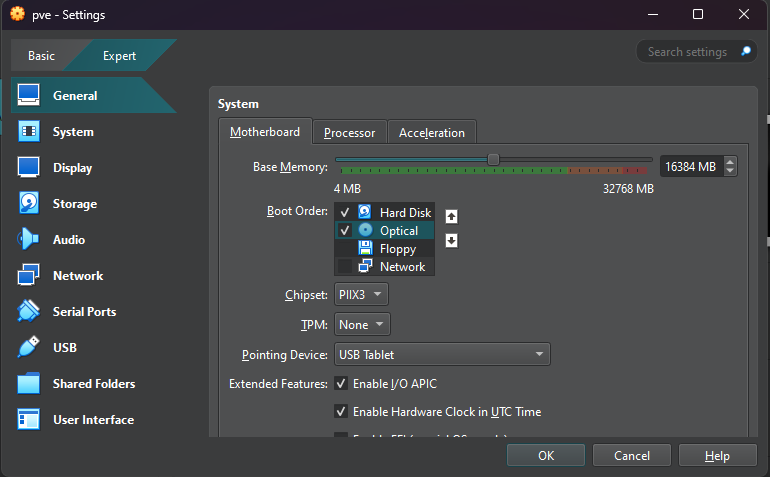The image size is (770, 477).
Task: Open Serial Ports section icon
Action: coord(29,312)
